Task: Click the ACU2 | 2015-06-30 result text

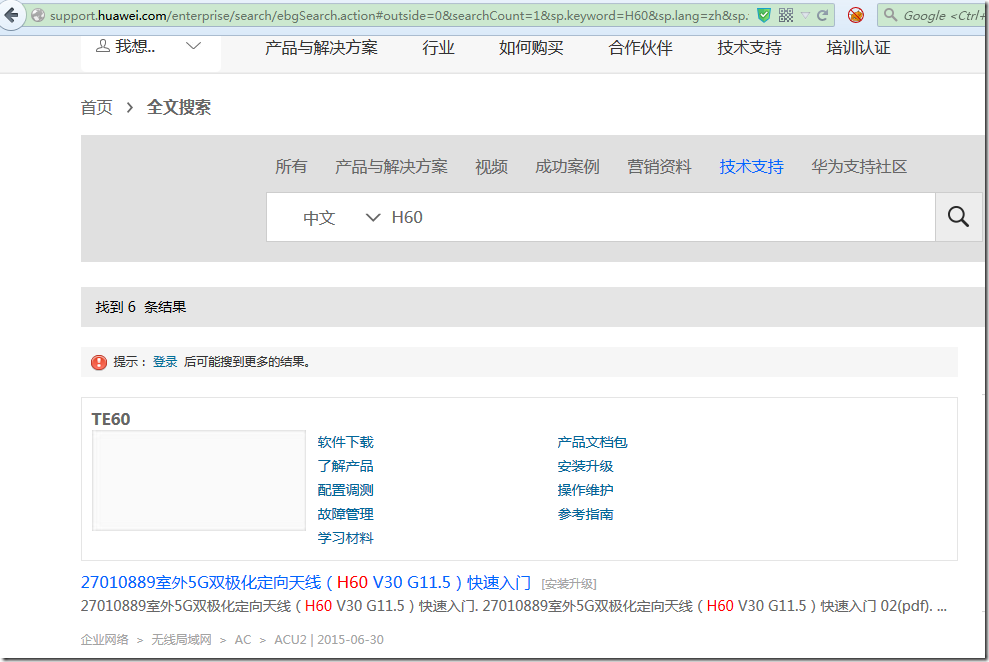Action: [x=329, y=639]
